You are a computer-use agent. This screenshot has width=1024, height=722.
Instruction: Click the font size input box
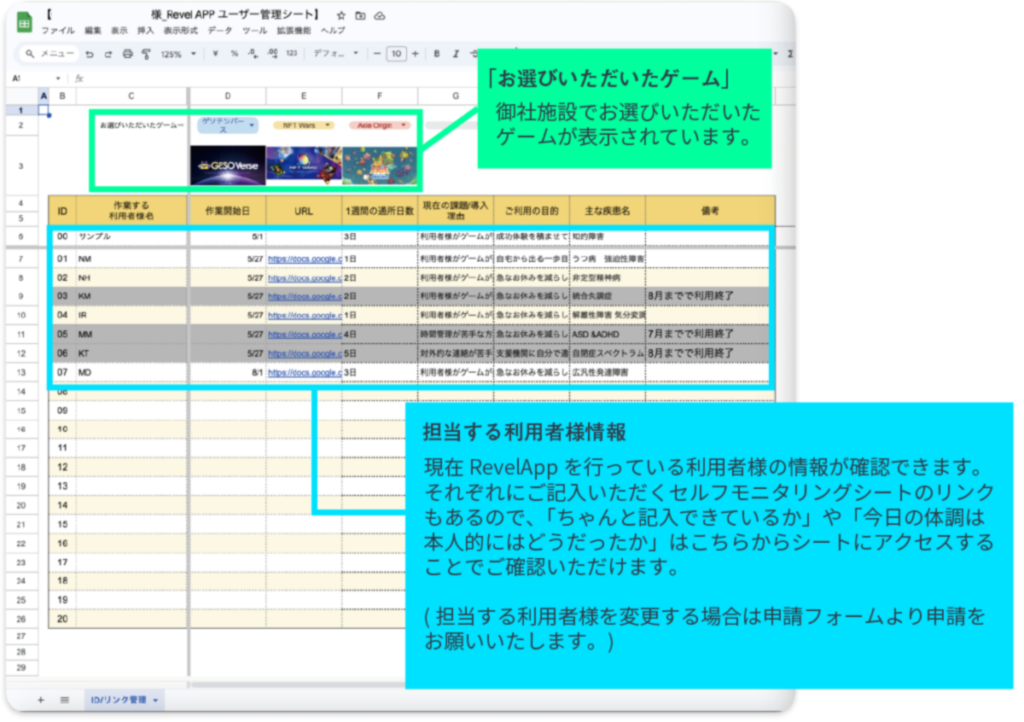(x=396, y=54)
